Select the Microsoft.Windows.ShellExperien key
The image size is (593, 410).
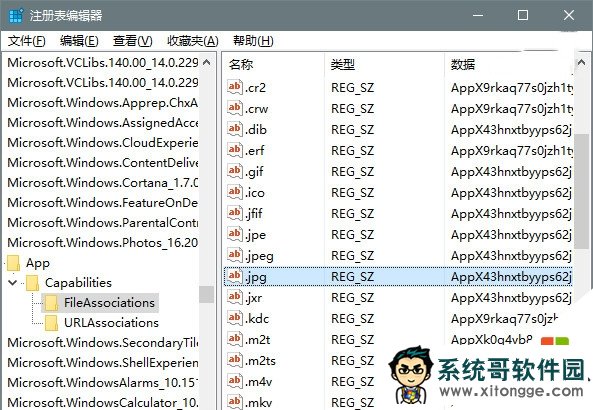pyautogui.click(x=102, y=363)
